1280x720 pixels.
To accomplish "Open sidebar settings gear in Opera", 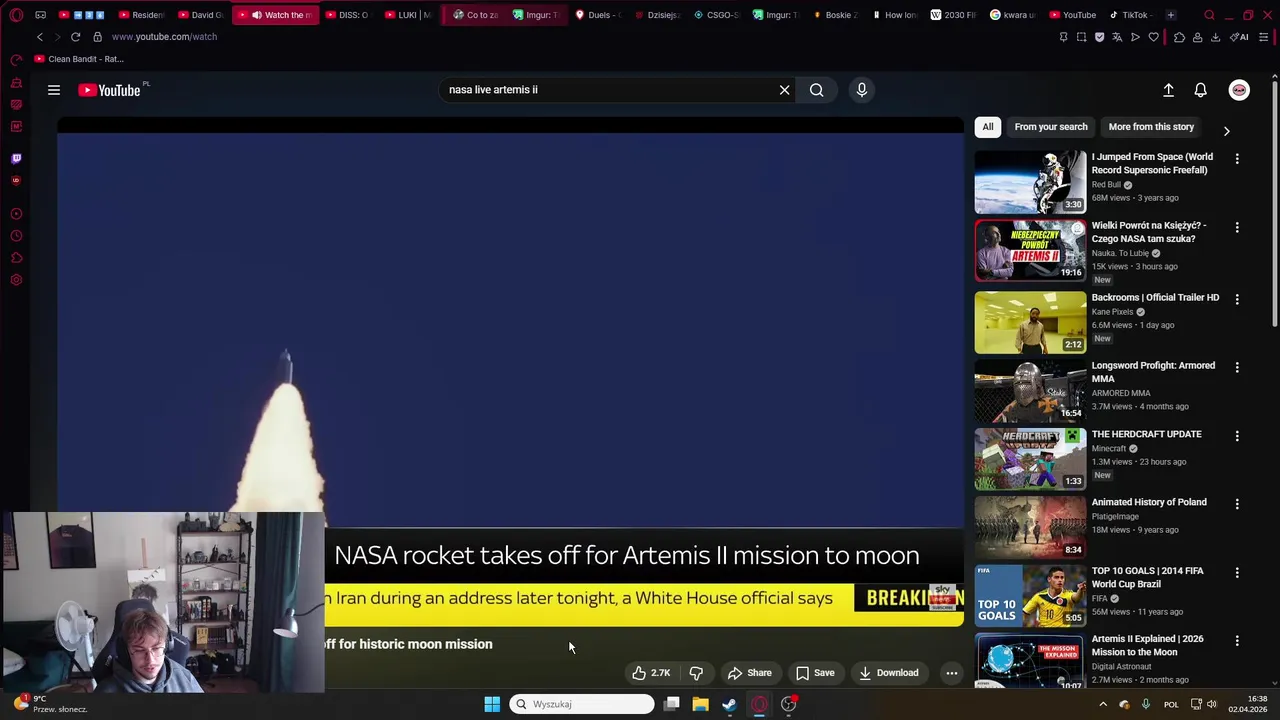I will [x=16, y=280].
